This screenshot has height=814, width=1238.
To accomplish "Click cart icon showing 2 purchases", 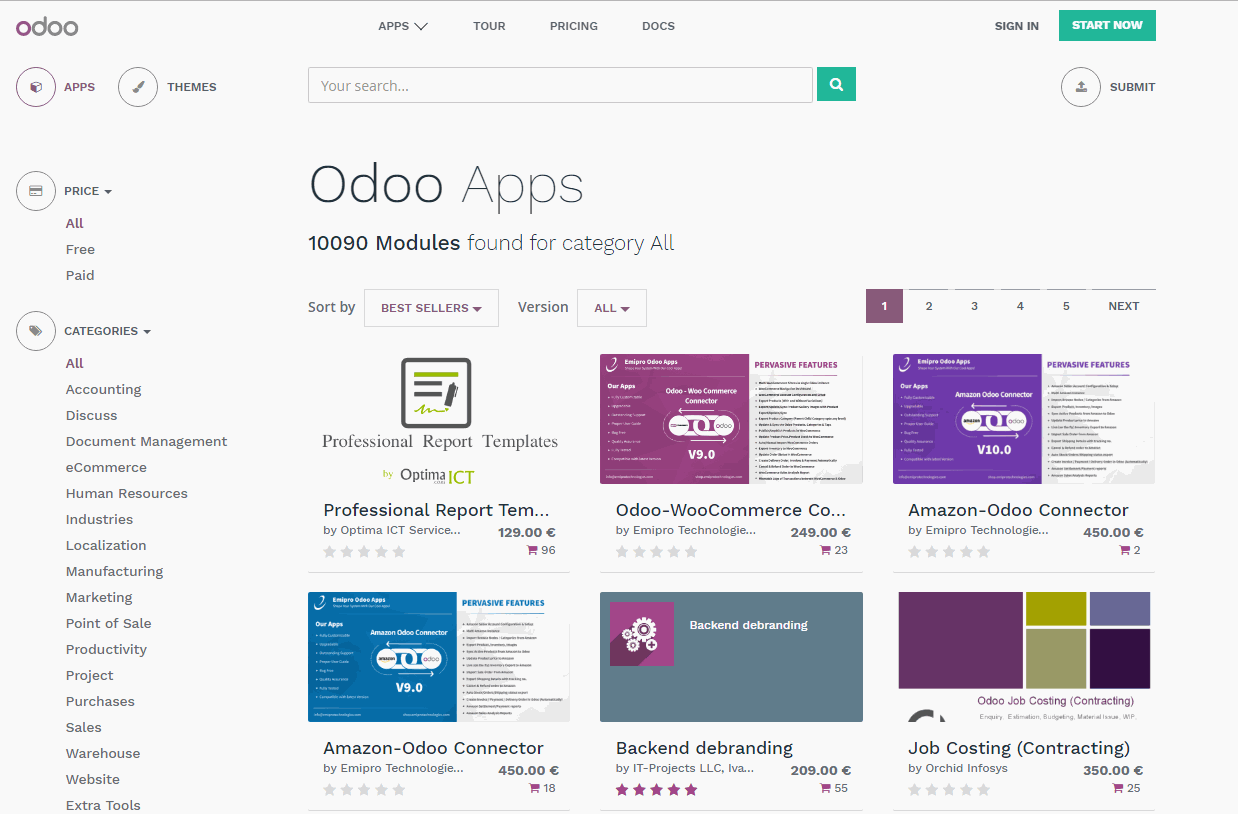I will [x=1125, y=550].
